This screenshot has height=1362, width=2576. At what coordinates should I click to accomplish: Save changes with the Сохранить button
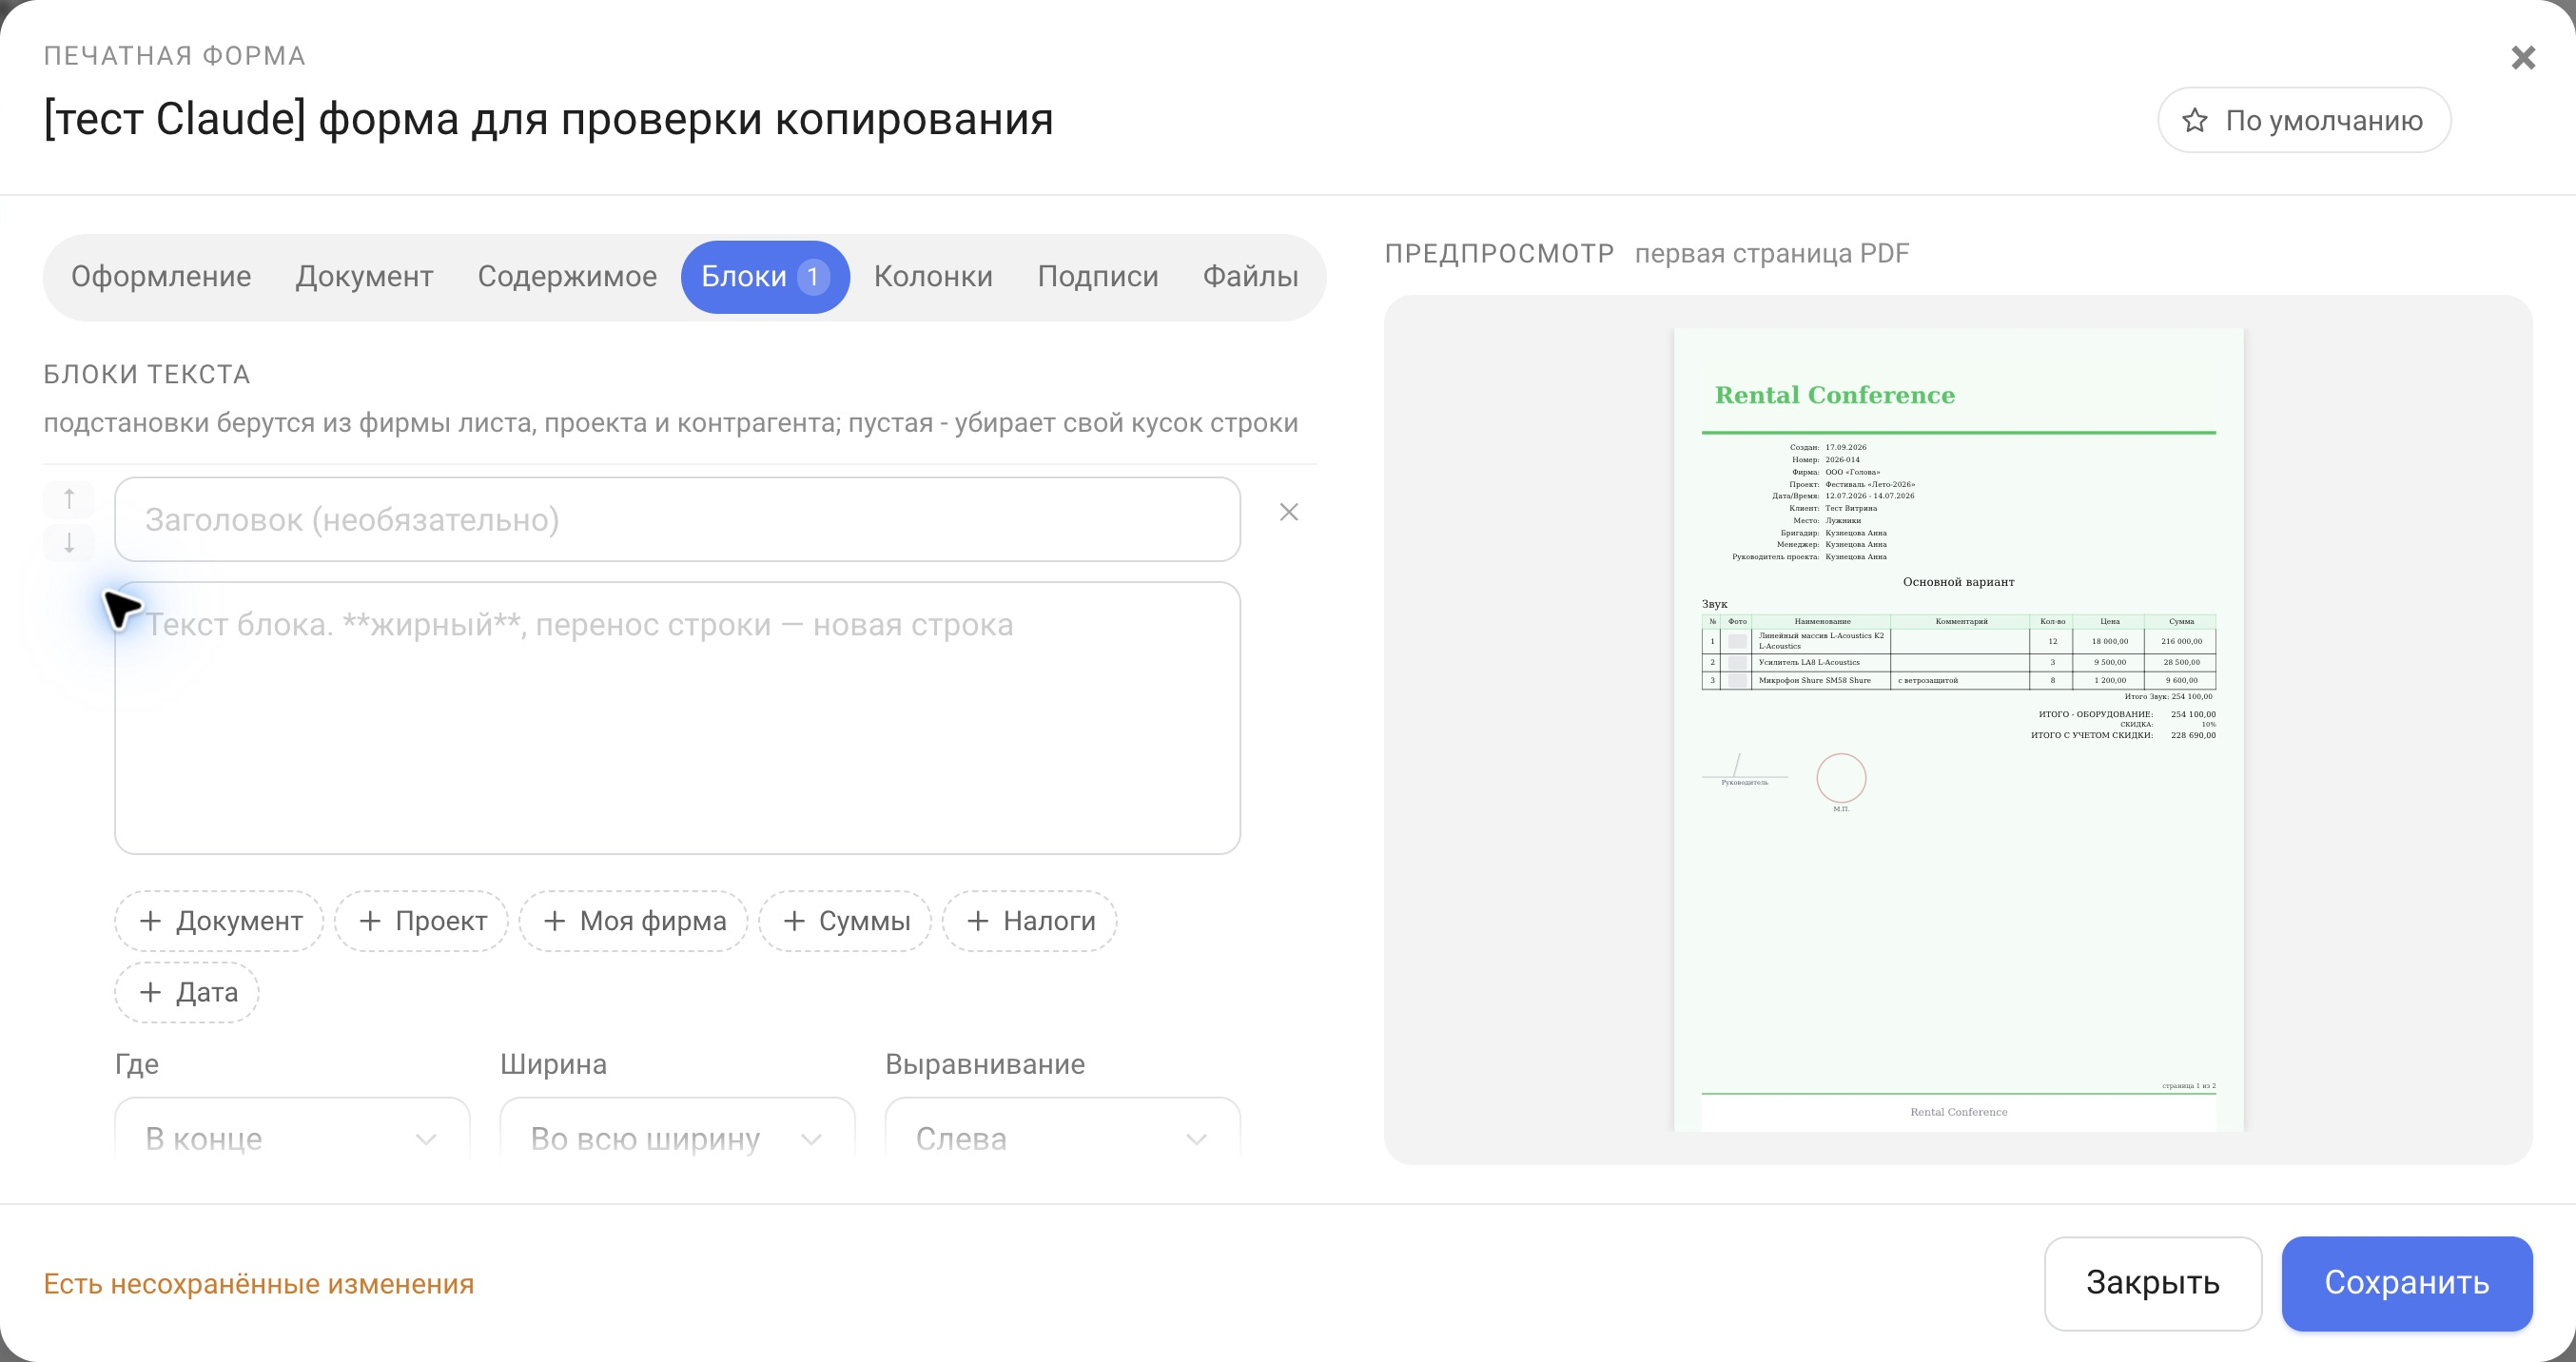(x=2406, y=1283)
